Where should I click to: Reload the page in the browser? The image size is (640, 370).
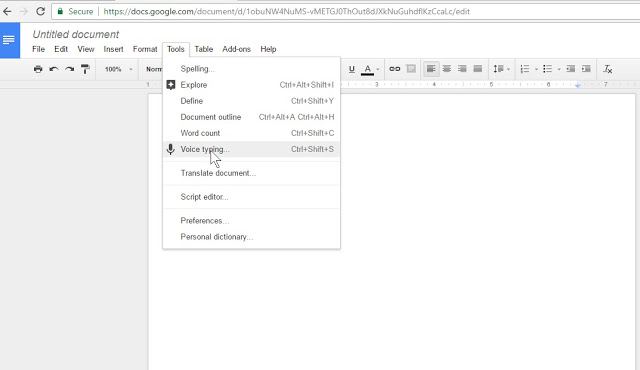click(x=40, y=11)
